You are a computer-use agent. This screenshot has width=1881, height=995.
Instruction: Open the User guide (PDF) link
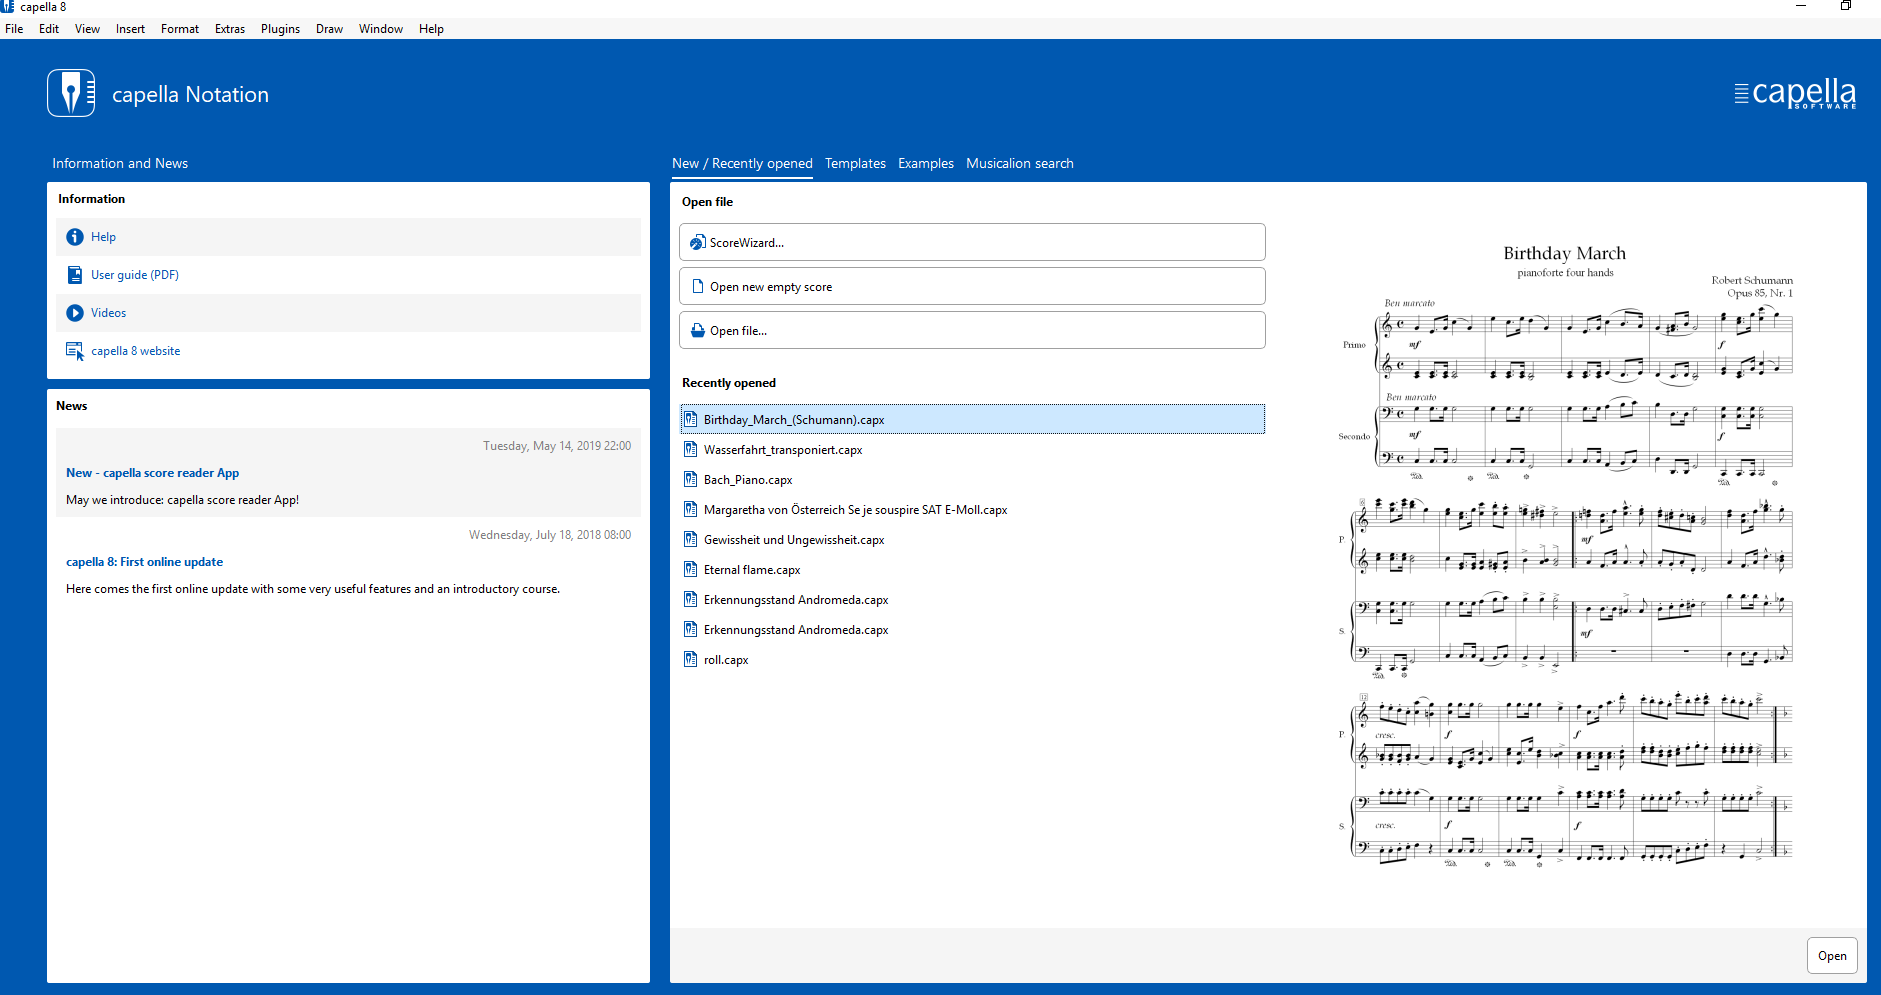[x=135, y=275]
